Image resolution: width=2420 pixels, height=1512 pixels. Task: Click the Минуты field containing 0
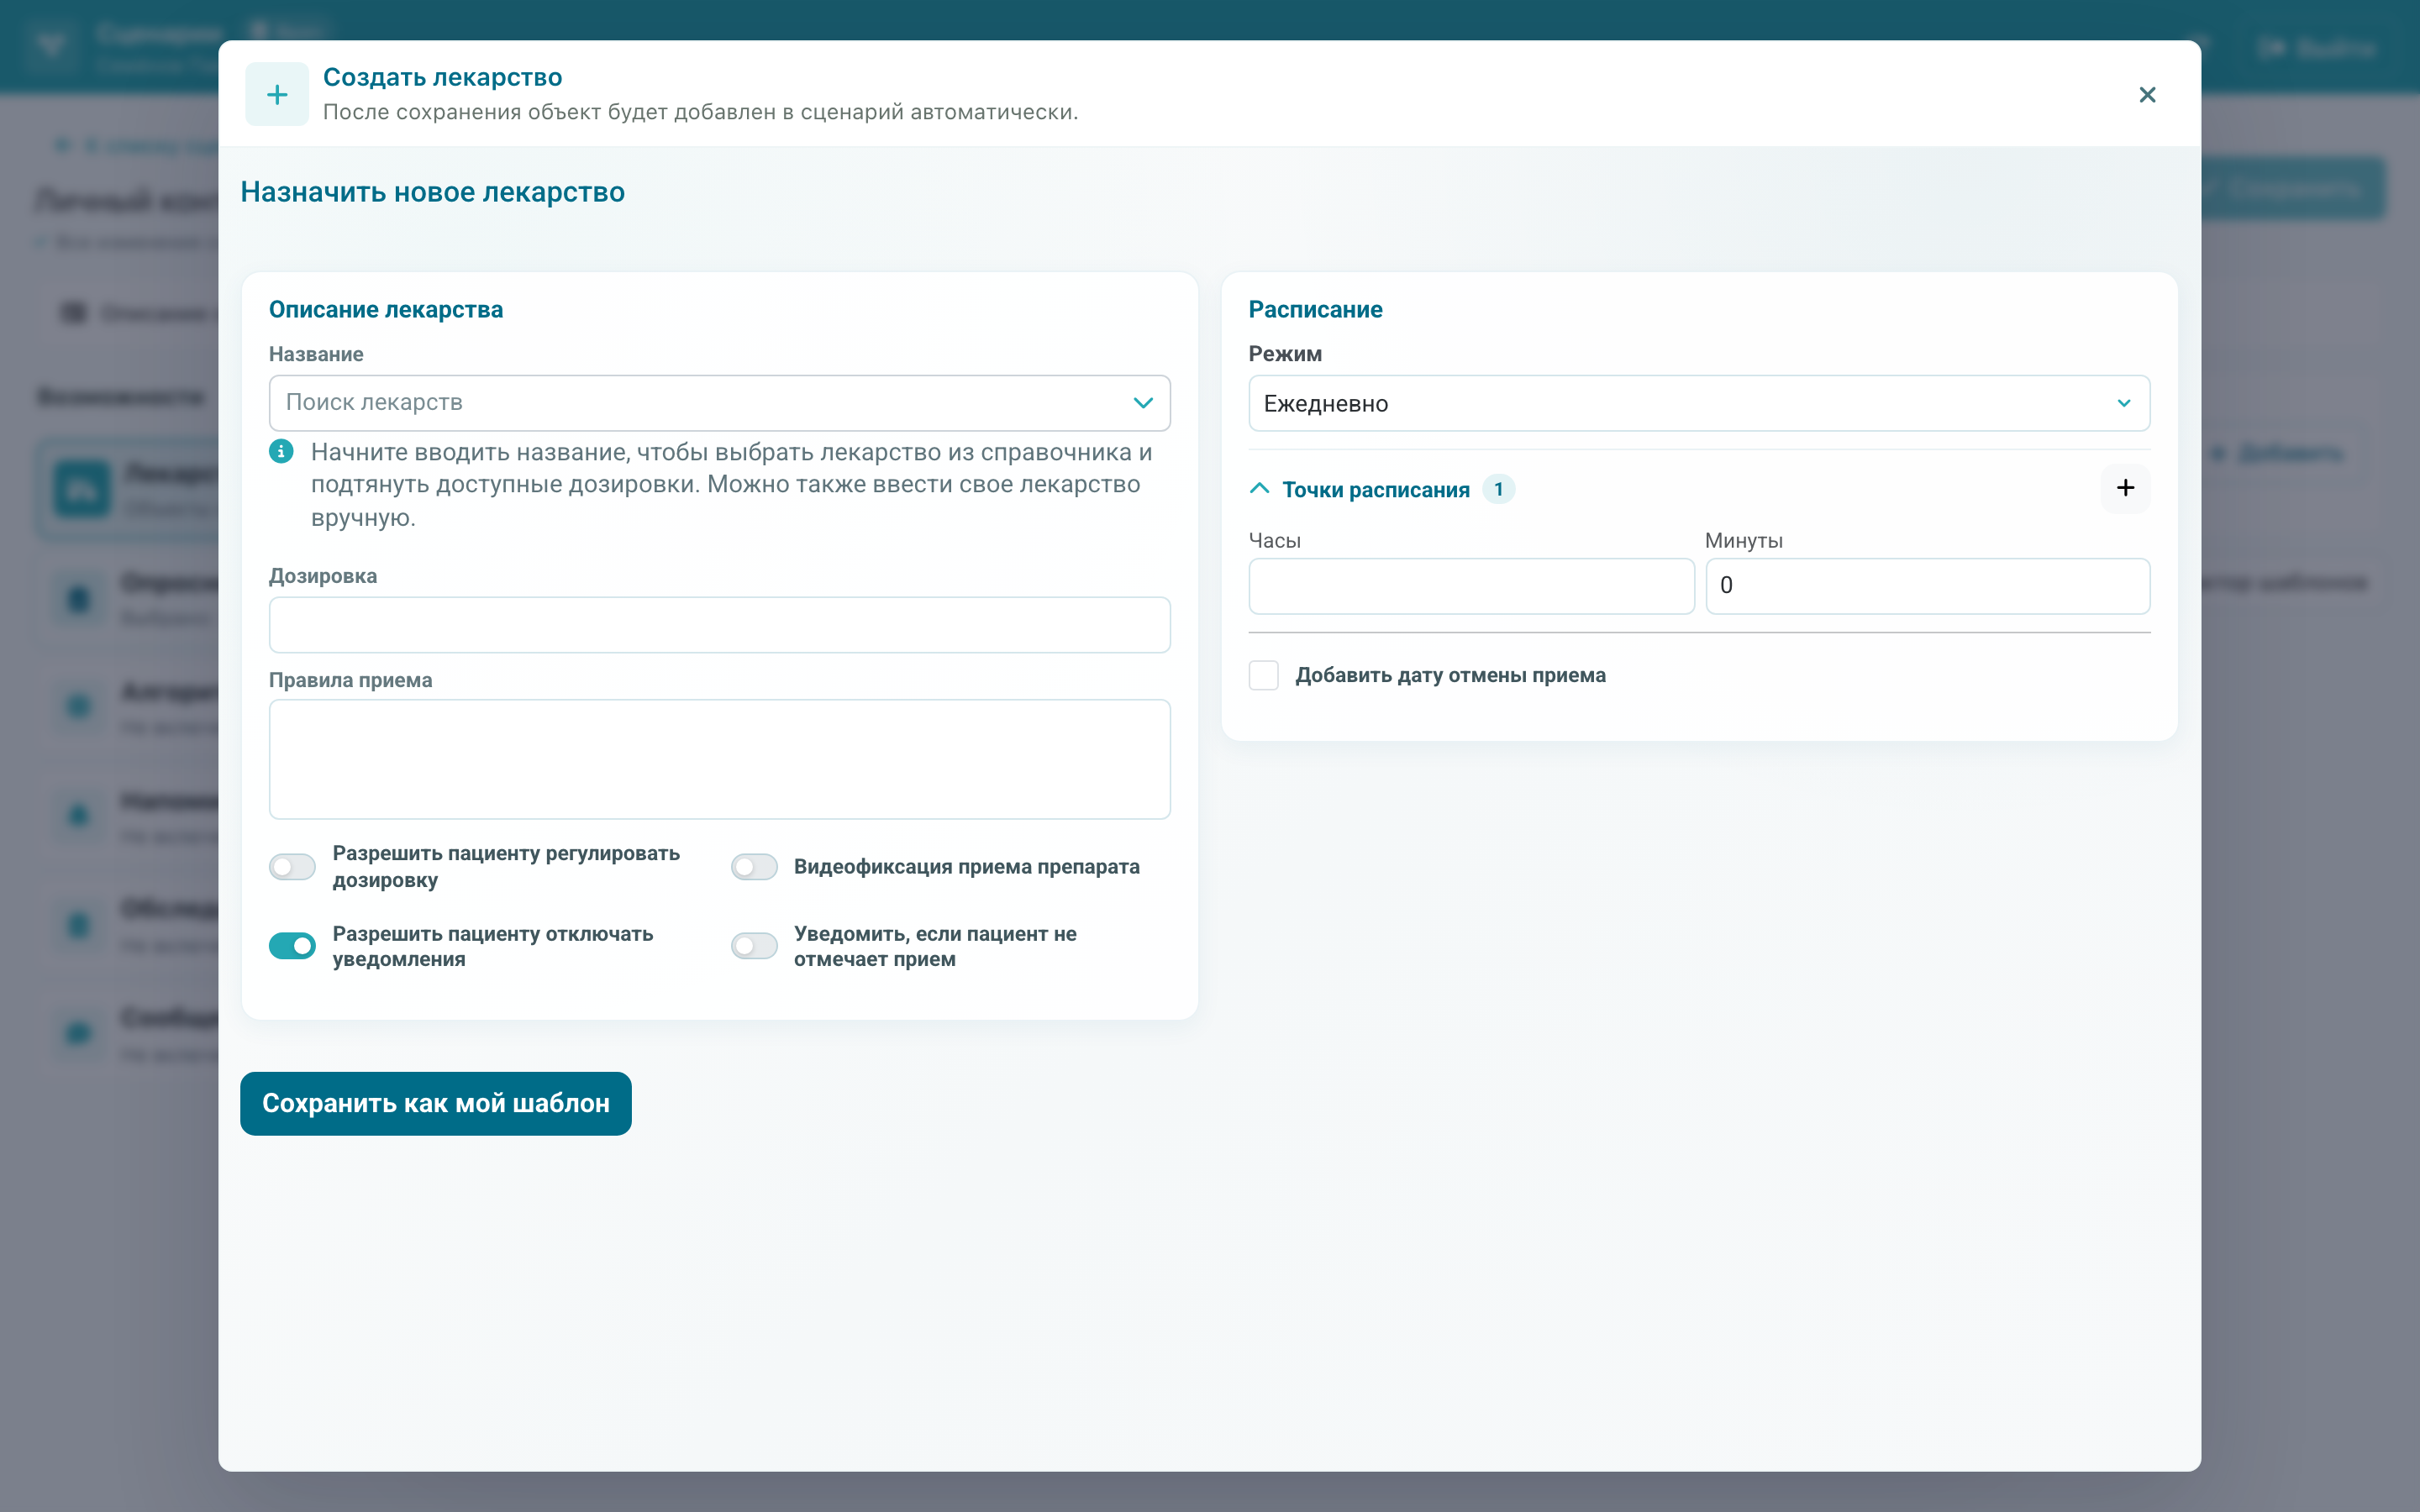coord(1927,586)
